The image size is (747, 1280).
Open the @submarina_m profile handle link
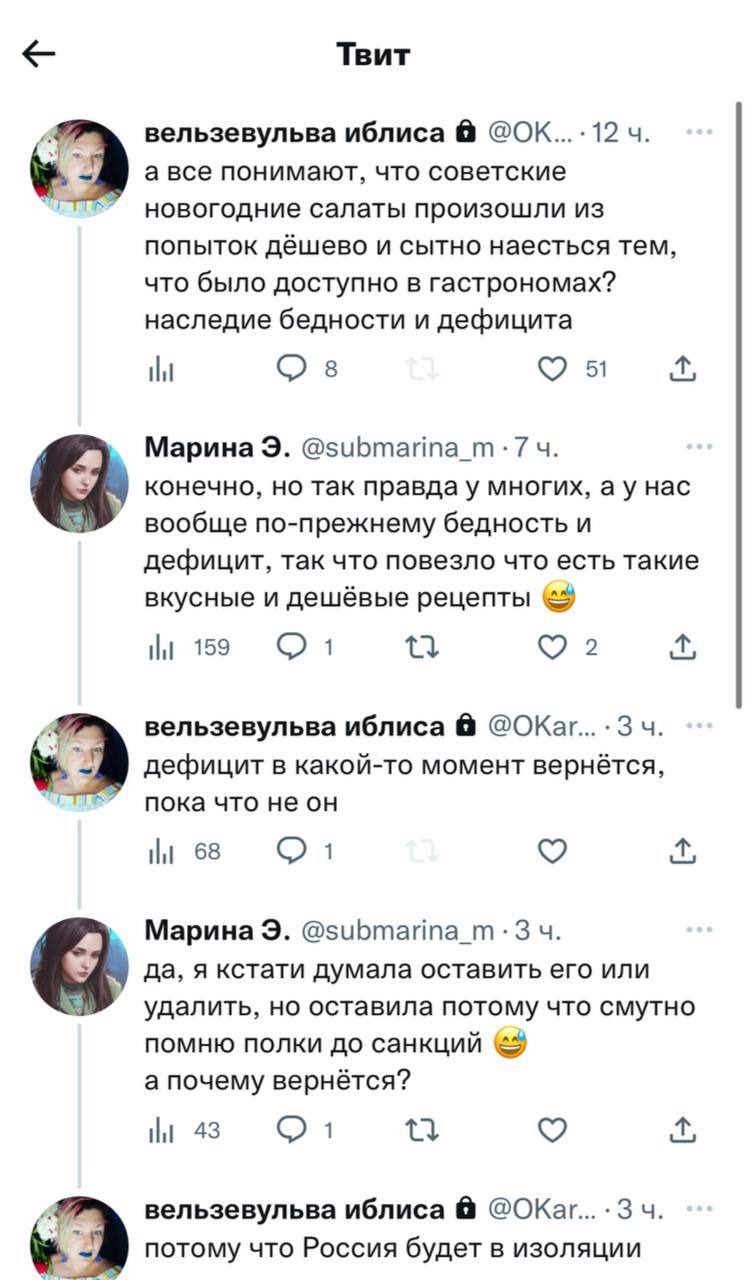(396, 448)
